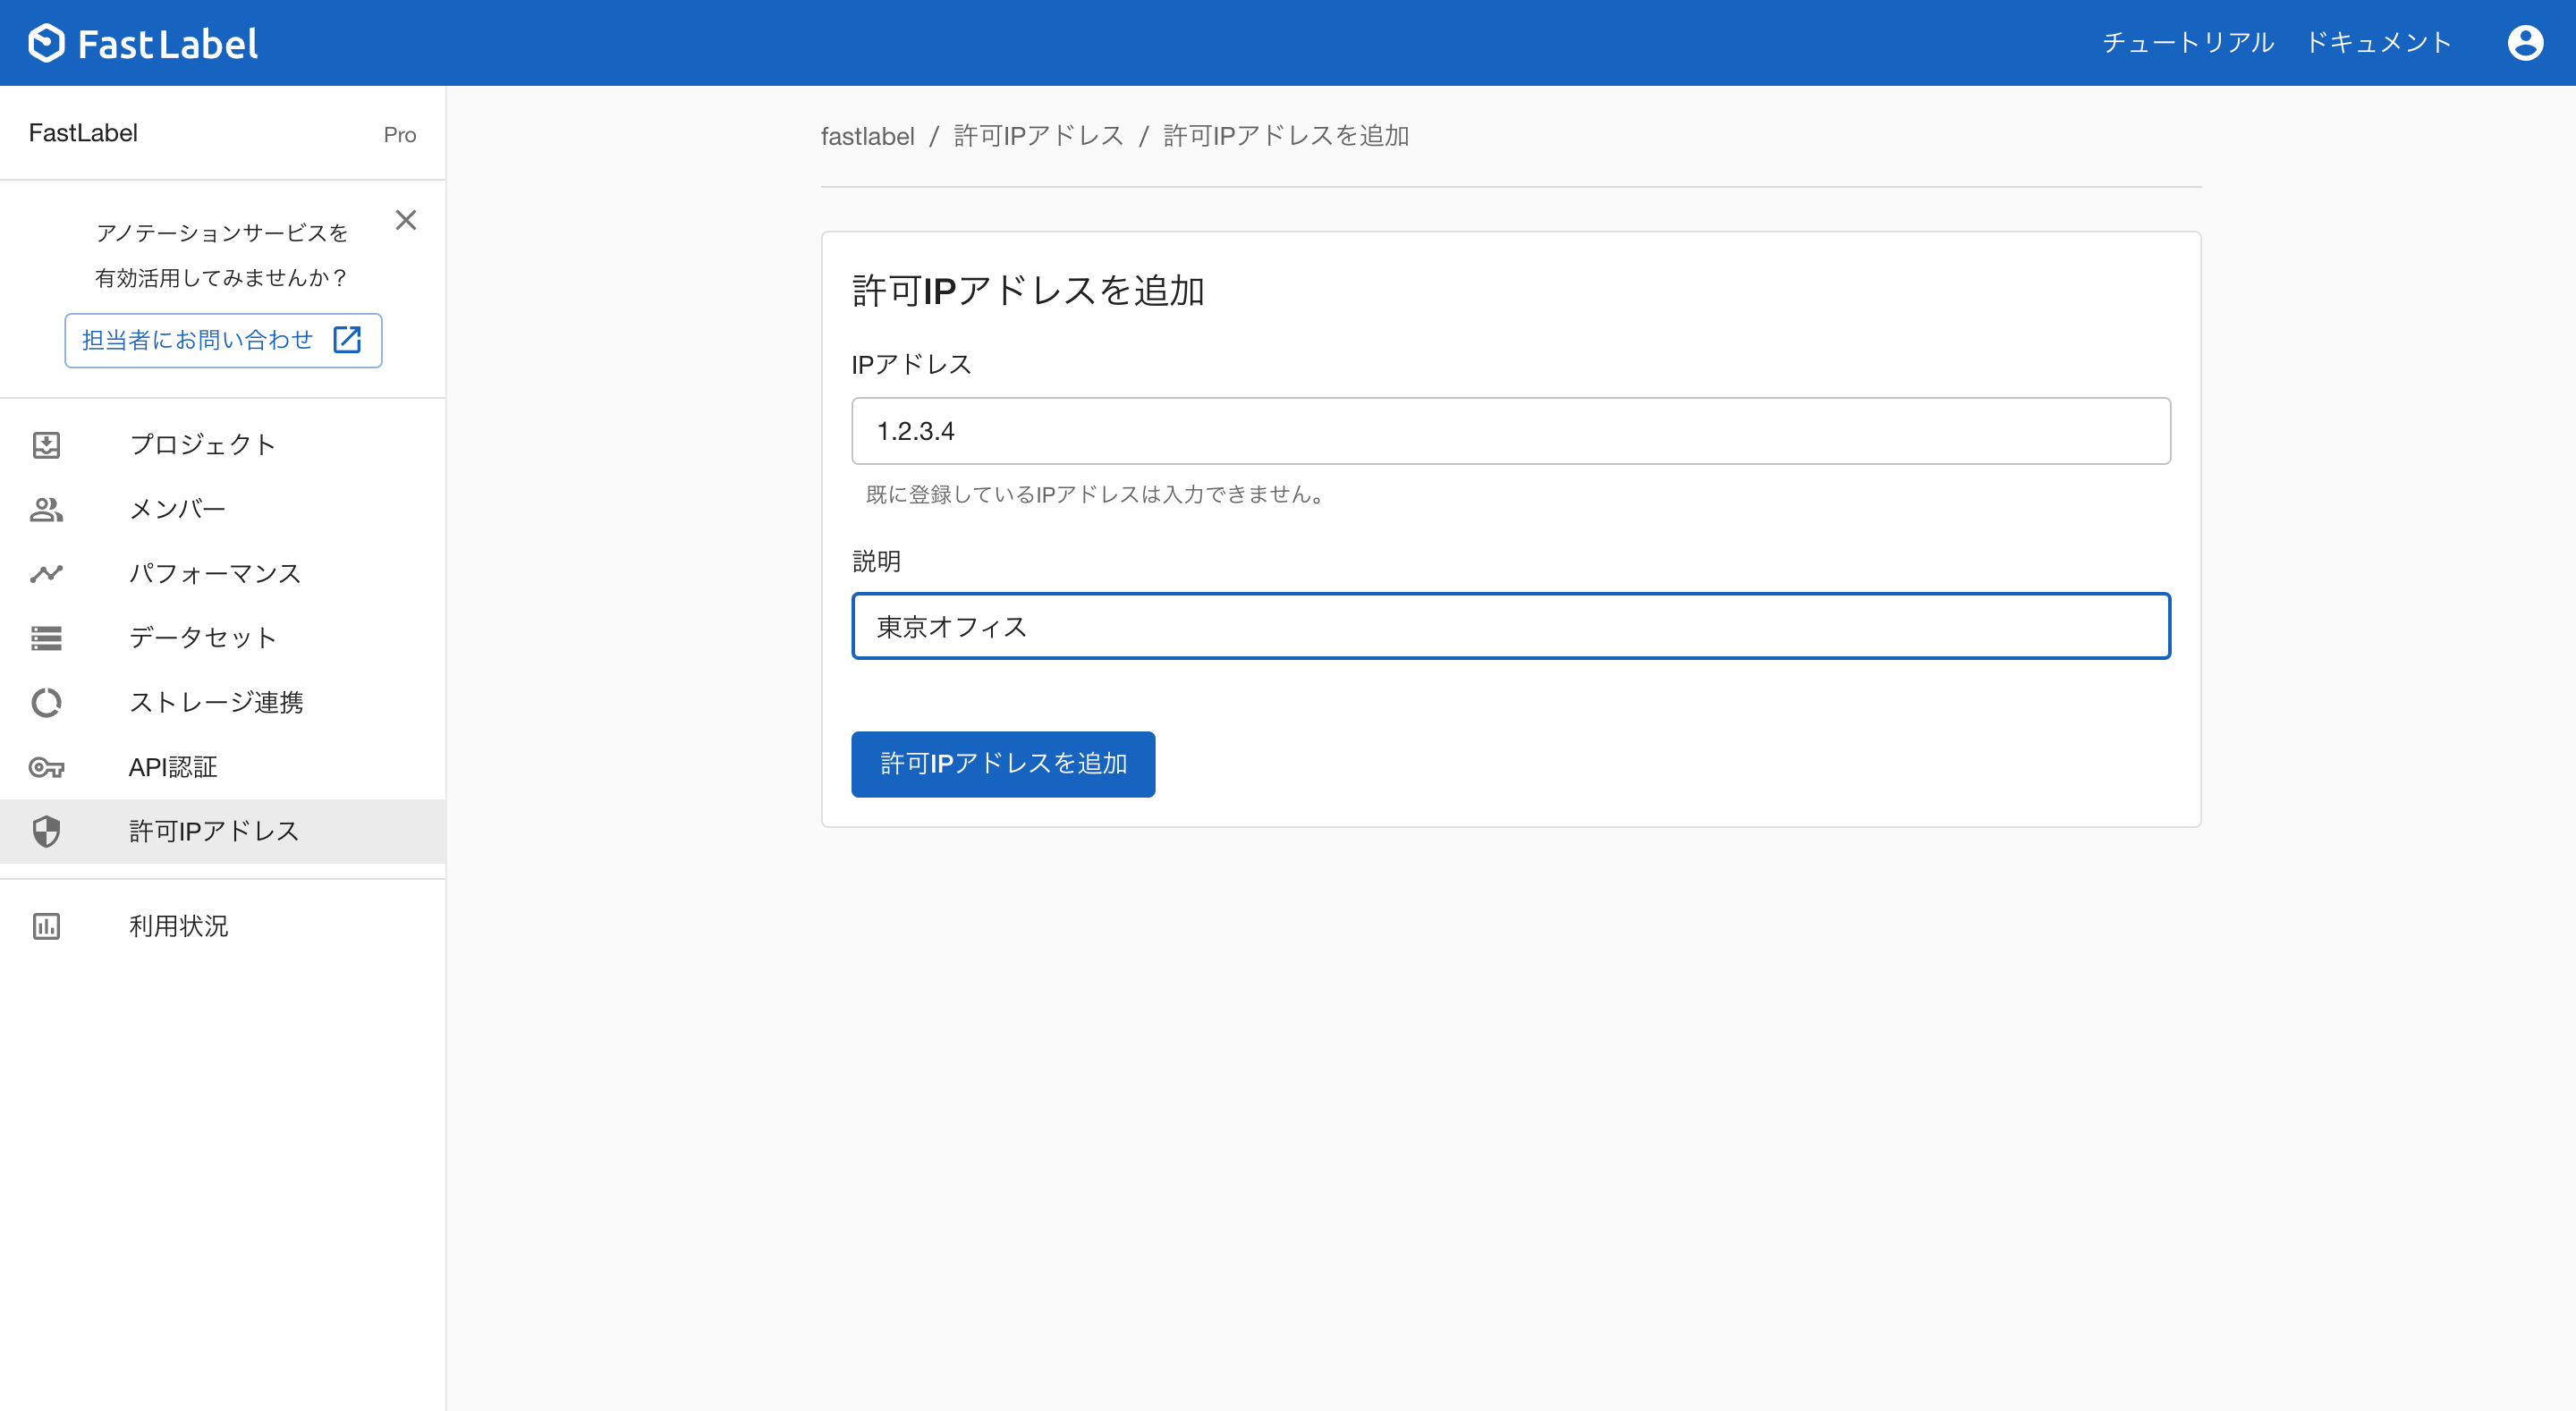Go back via 許可IPアドレス breadcrumb
Viewport: 2576px width, 1411px height.
[1039, 136]
